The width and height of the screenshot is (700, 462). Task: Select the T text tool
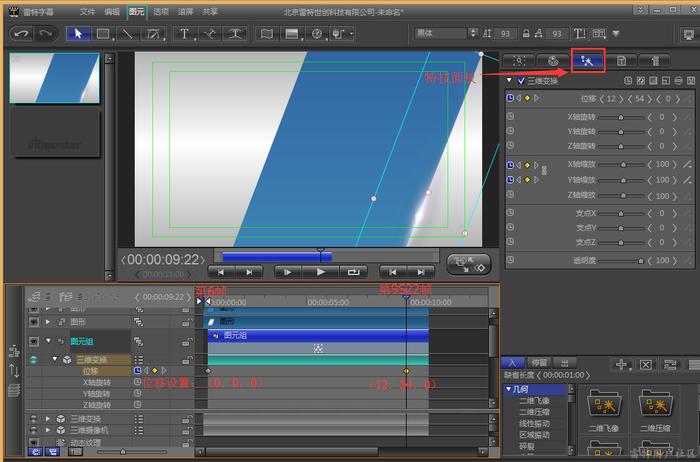point(184,34)
